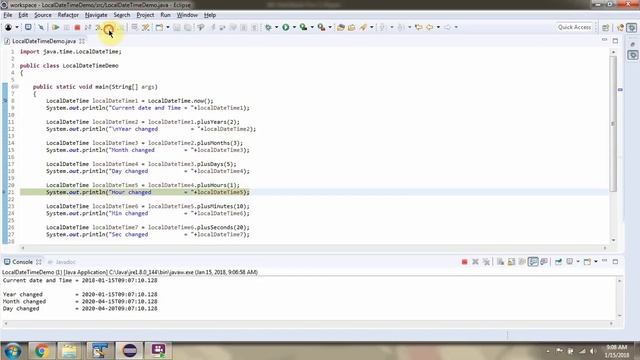This screenshot has height=360, width=640.
Task: Toggle Word Wrap in Console toolbar
Action: pos(522,262)
